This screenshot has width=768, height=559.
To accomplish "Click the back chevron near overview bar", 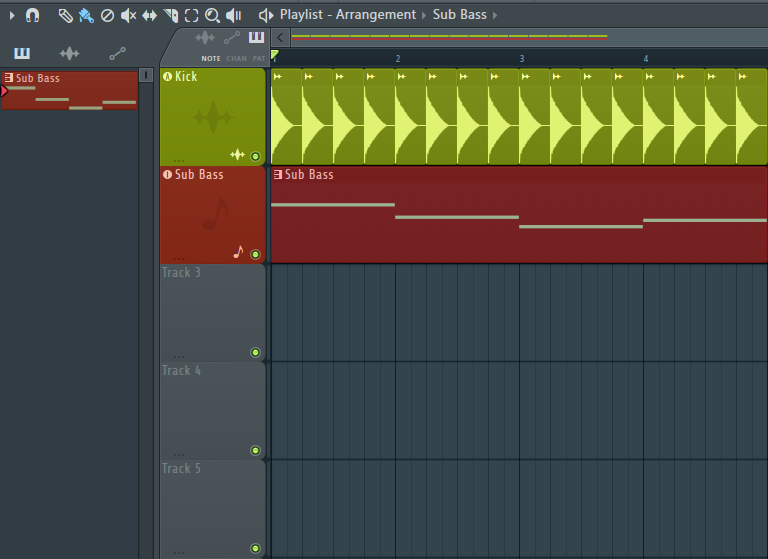I will [280, 37].
